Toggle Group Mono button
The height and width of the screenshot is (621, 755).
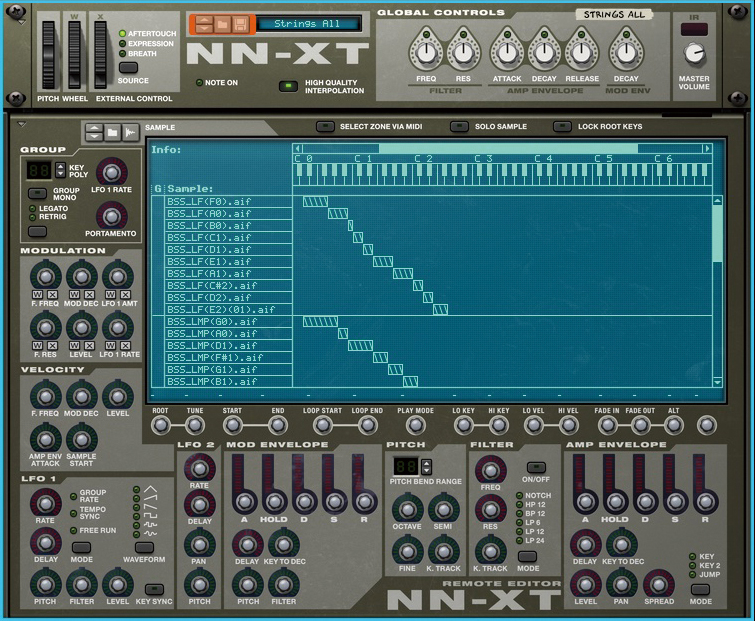click(37, 194)
